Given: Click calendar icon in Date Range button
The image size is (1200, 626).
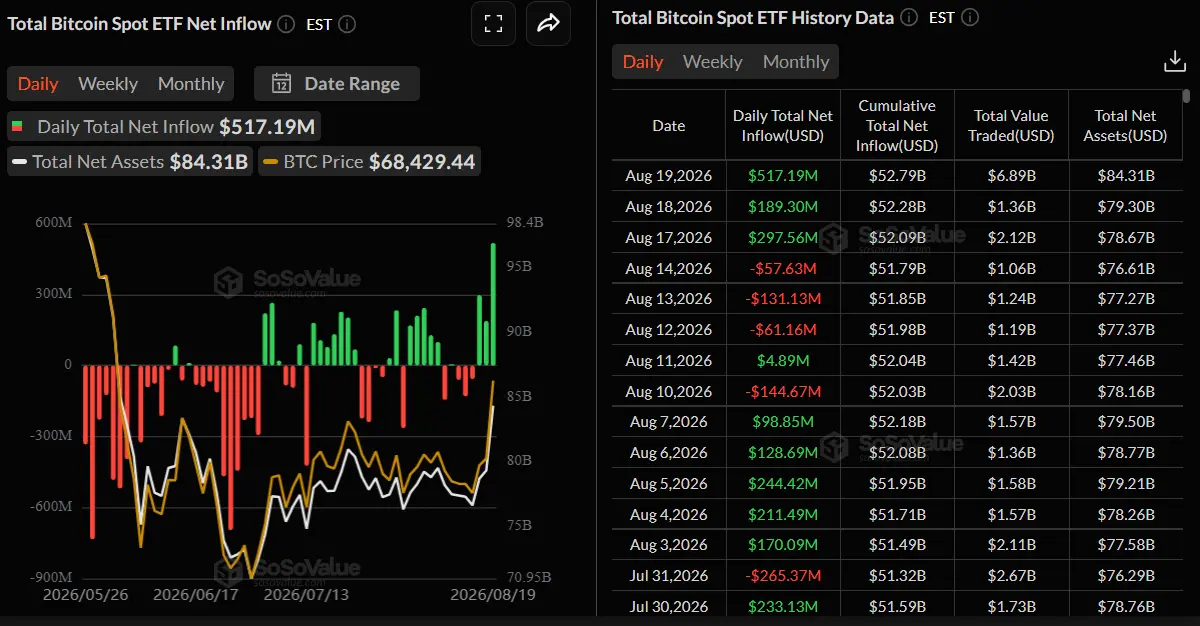Looking at the screenshot, I should point(282,84).
